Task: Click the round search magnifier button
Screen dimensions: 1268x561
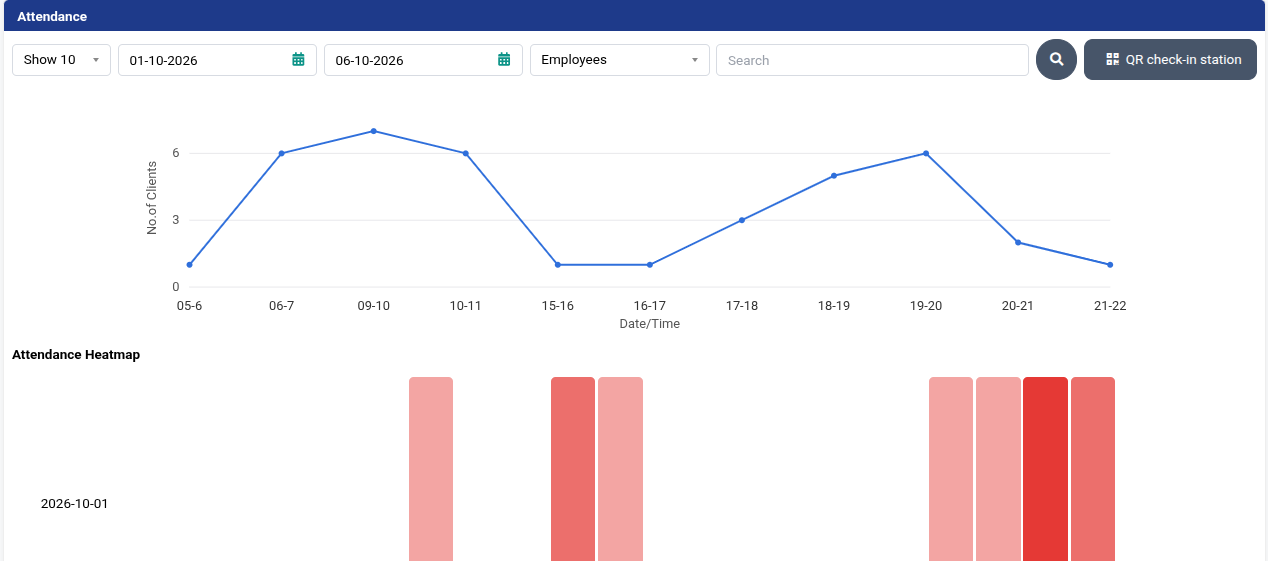Action: coord(1056,60)
